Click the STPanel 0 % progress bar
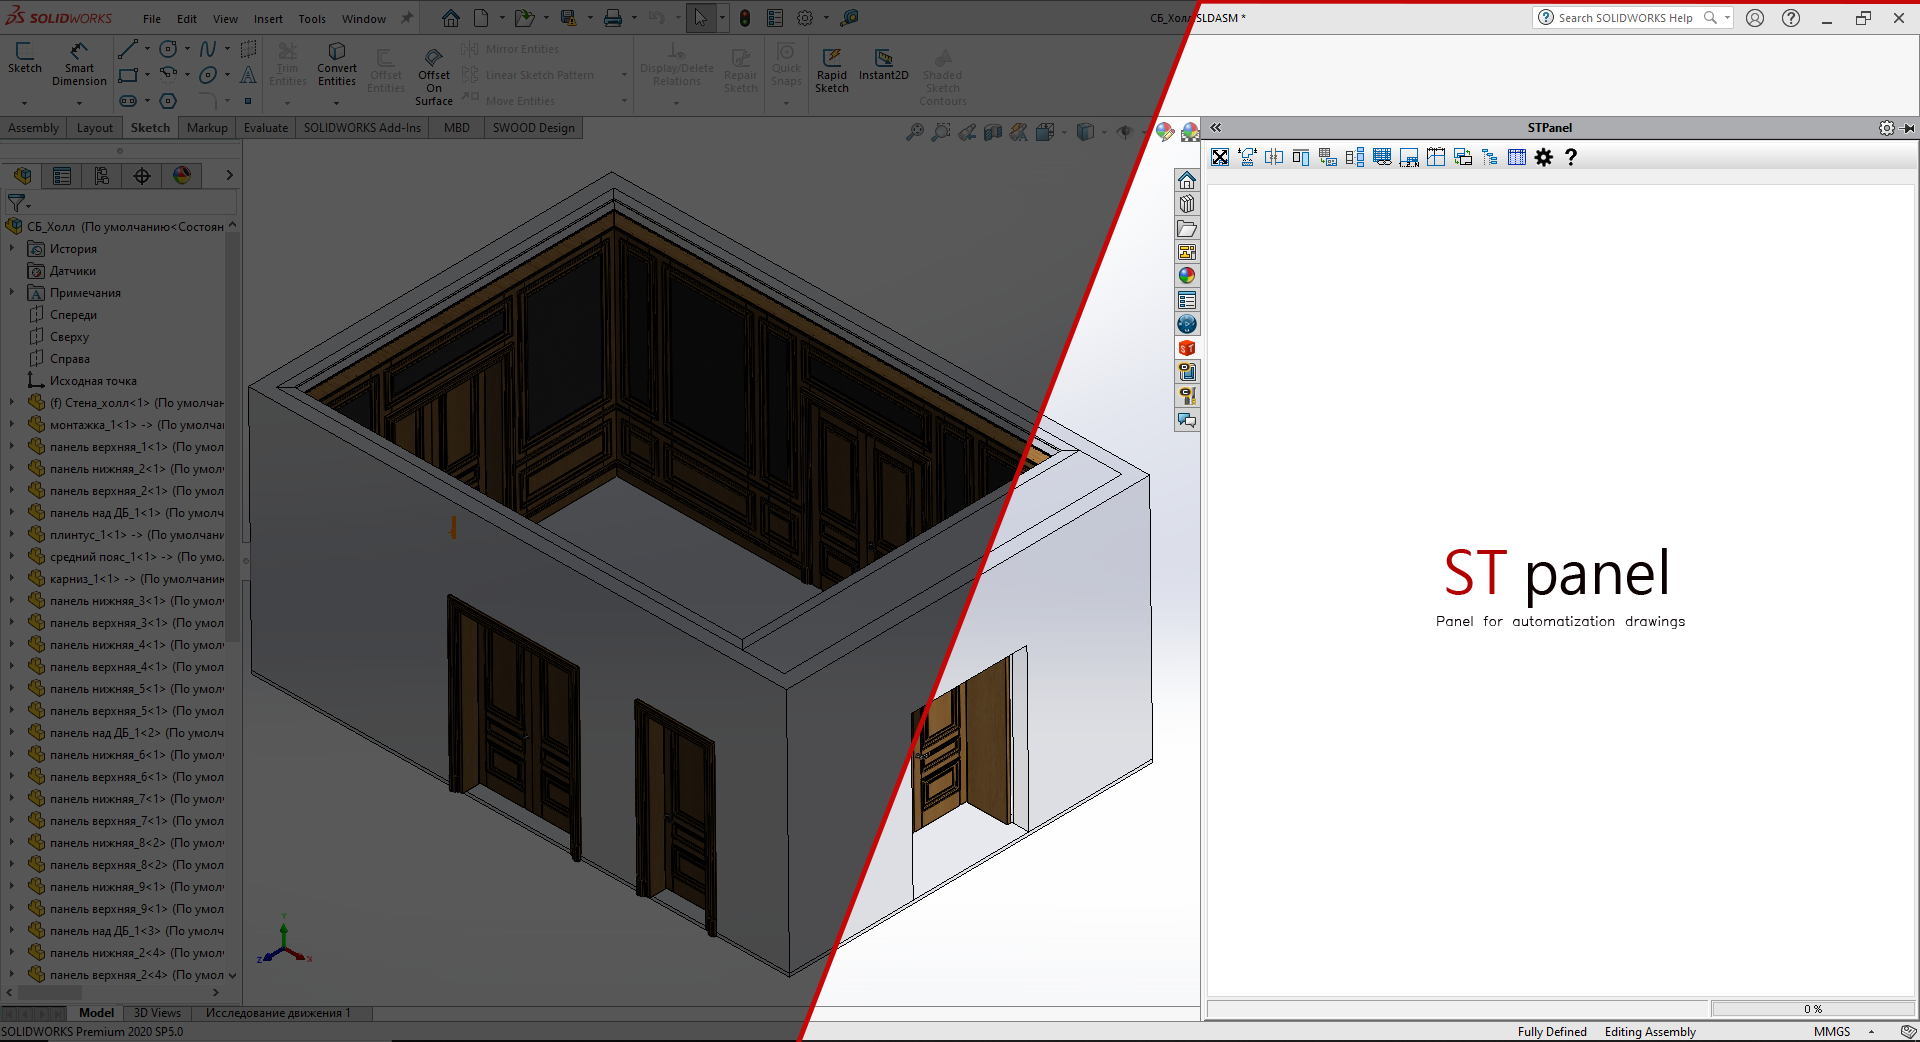 point(1812,1009)
